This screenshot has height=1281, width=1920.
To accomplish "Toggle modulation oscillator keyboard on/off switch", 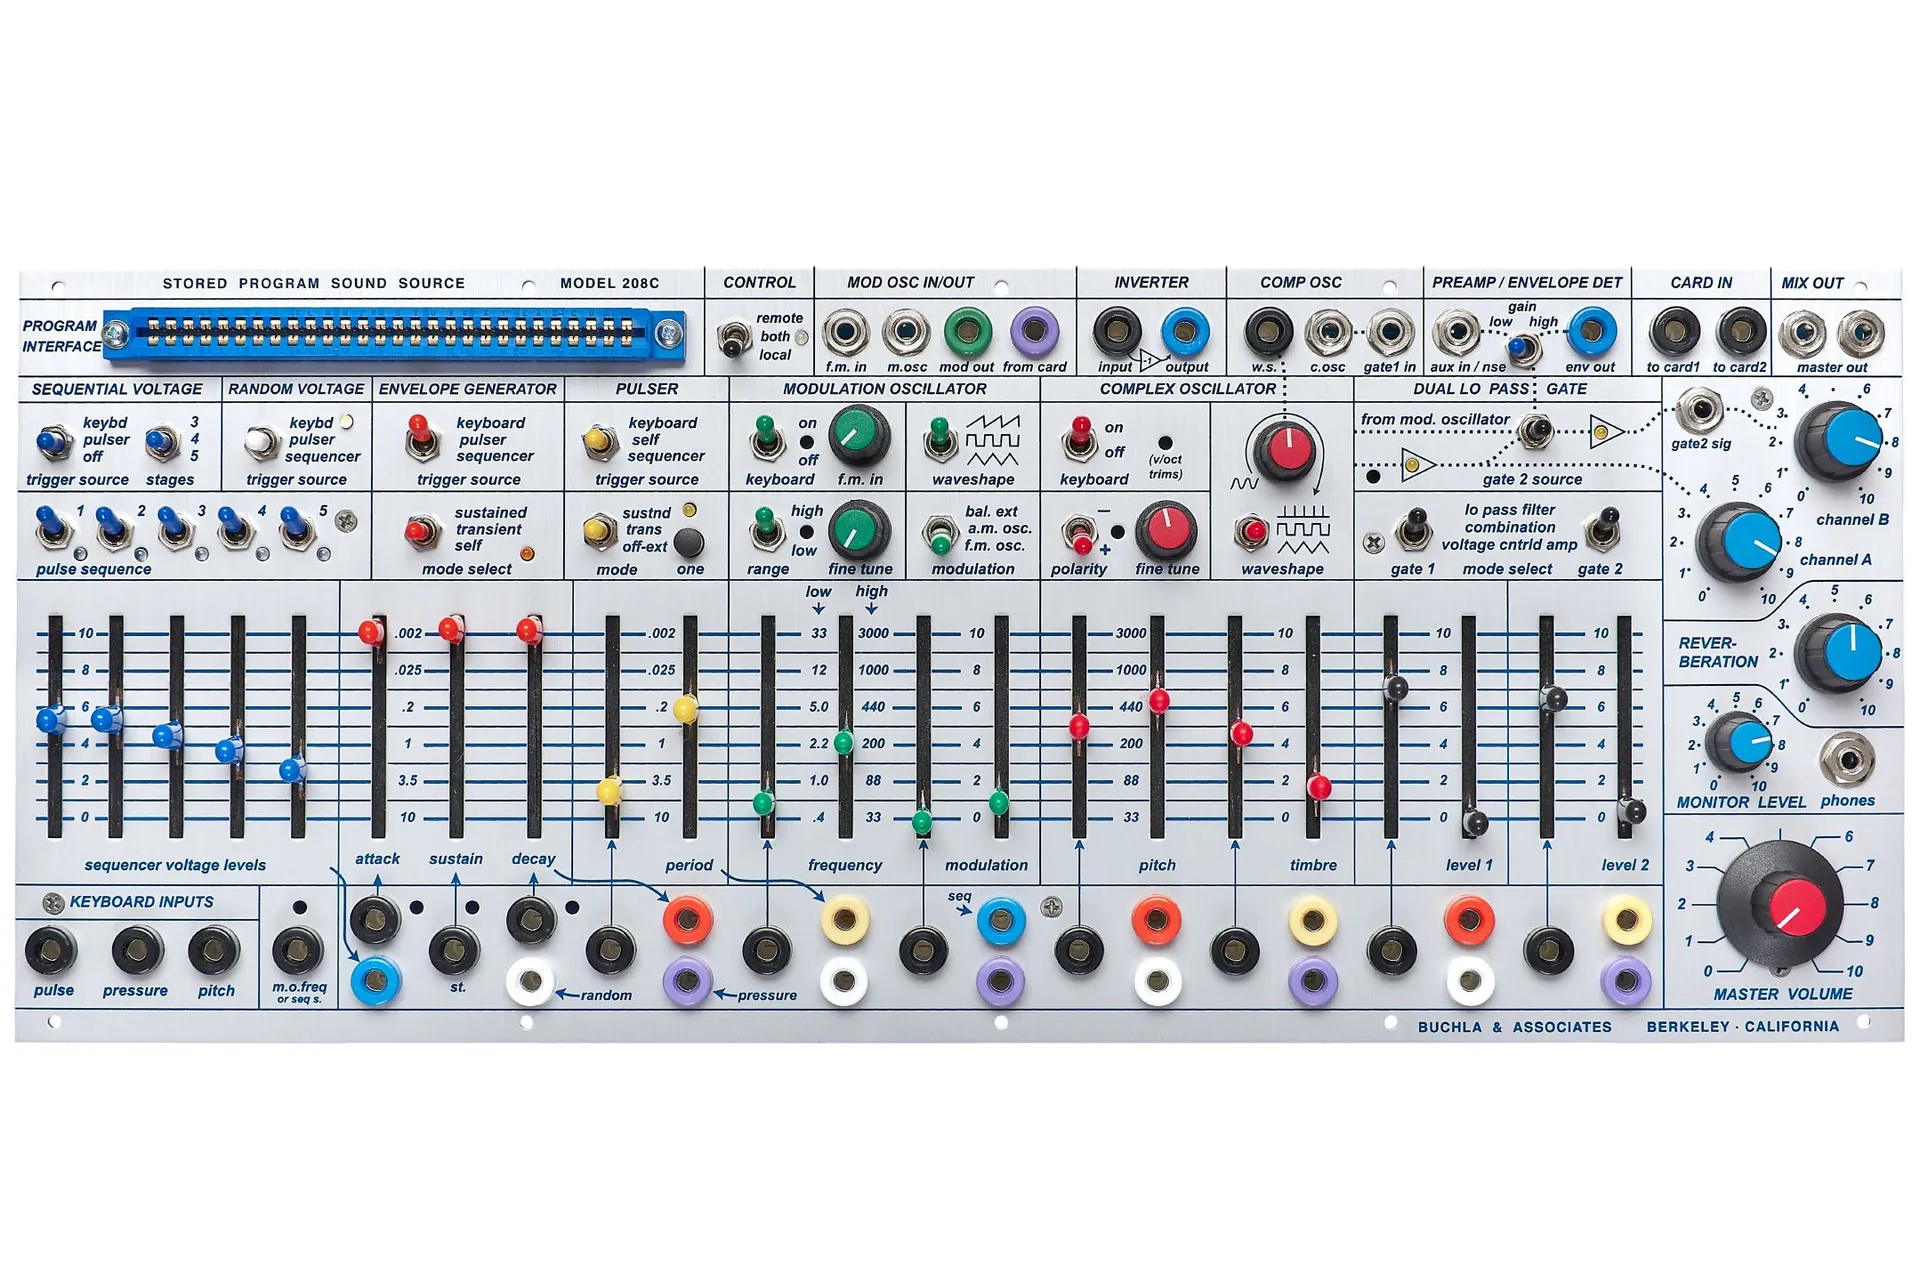I will point(767,439).
